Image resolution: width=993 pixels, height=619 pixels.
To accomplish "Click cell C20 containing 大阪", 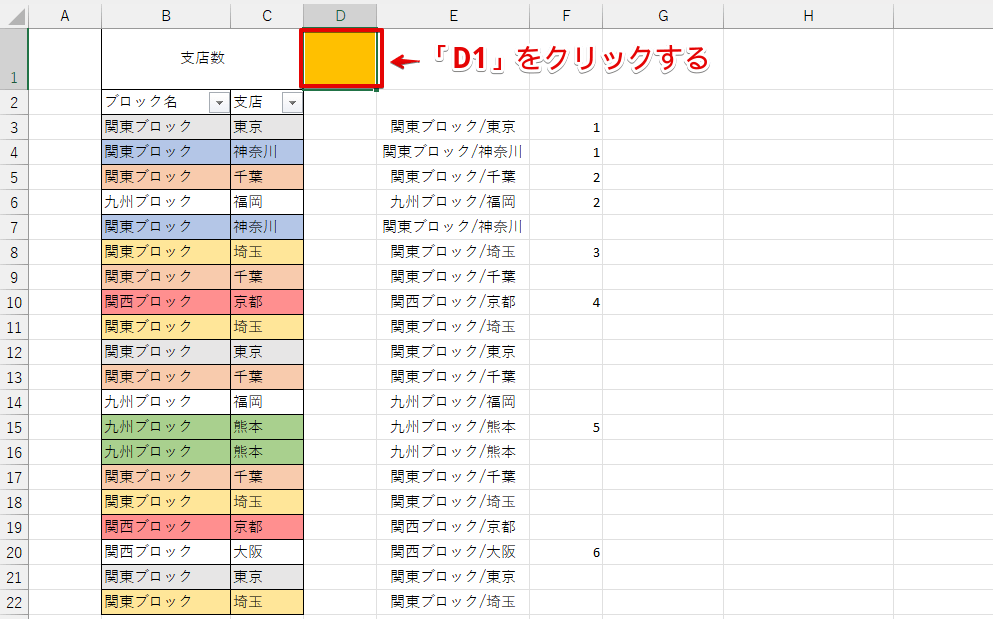I will pos(267,552).
